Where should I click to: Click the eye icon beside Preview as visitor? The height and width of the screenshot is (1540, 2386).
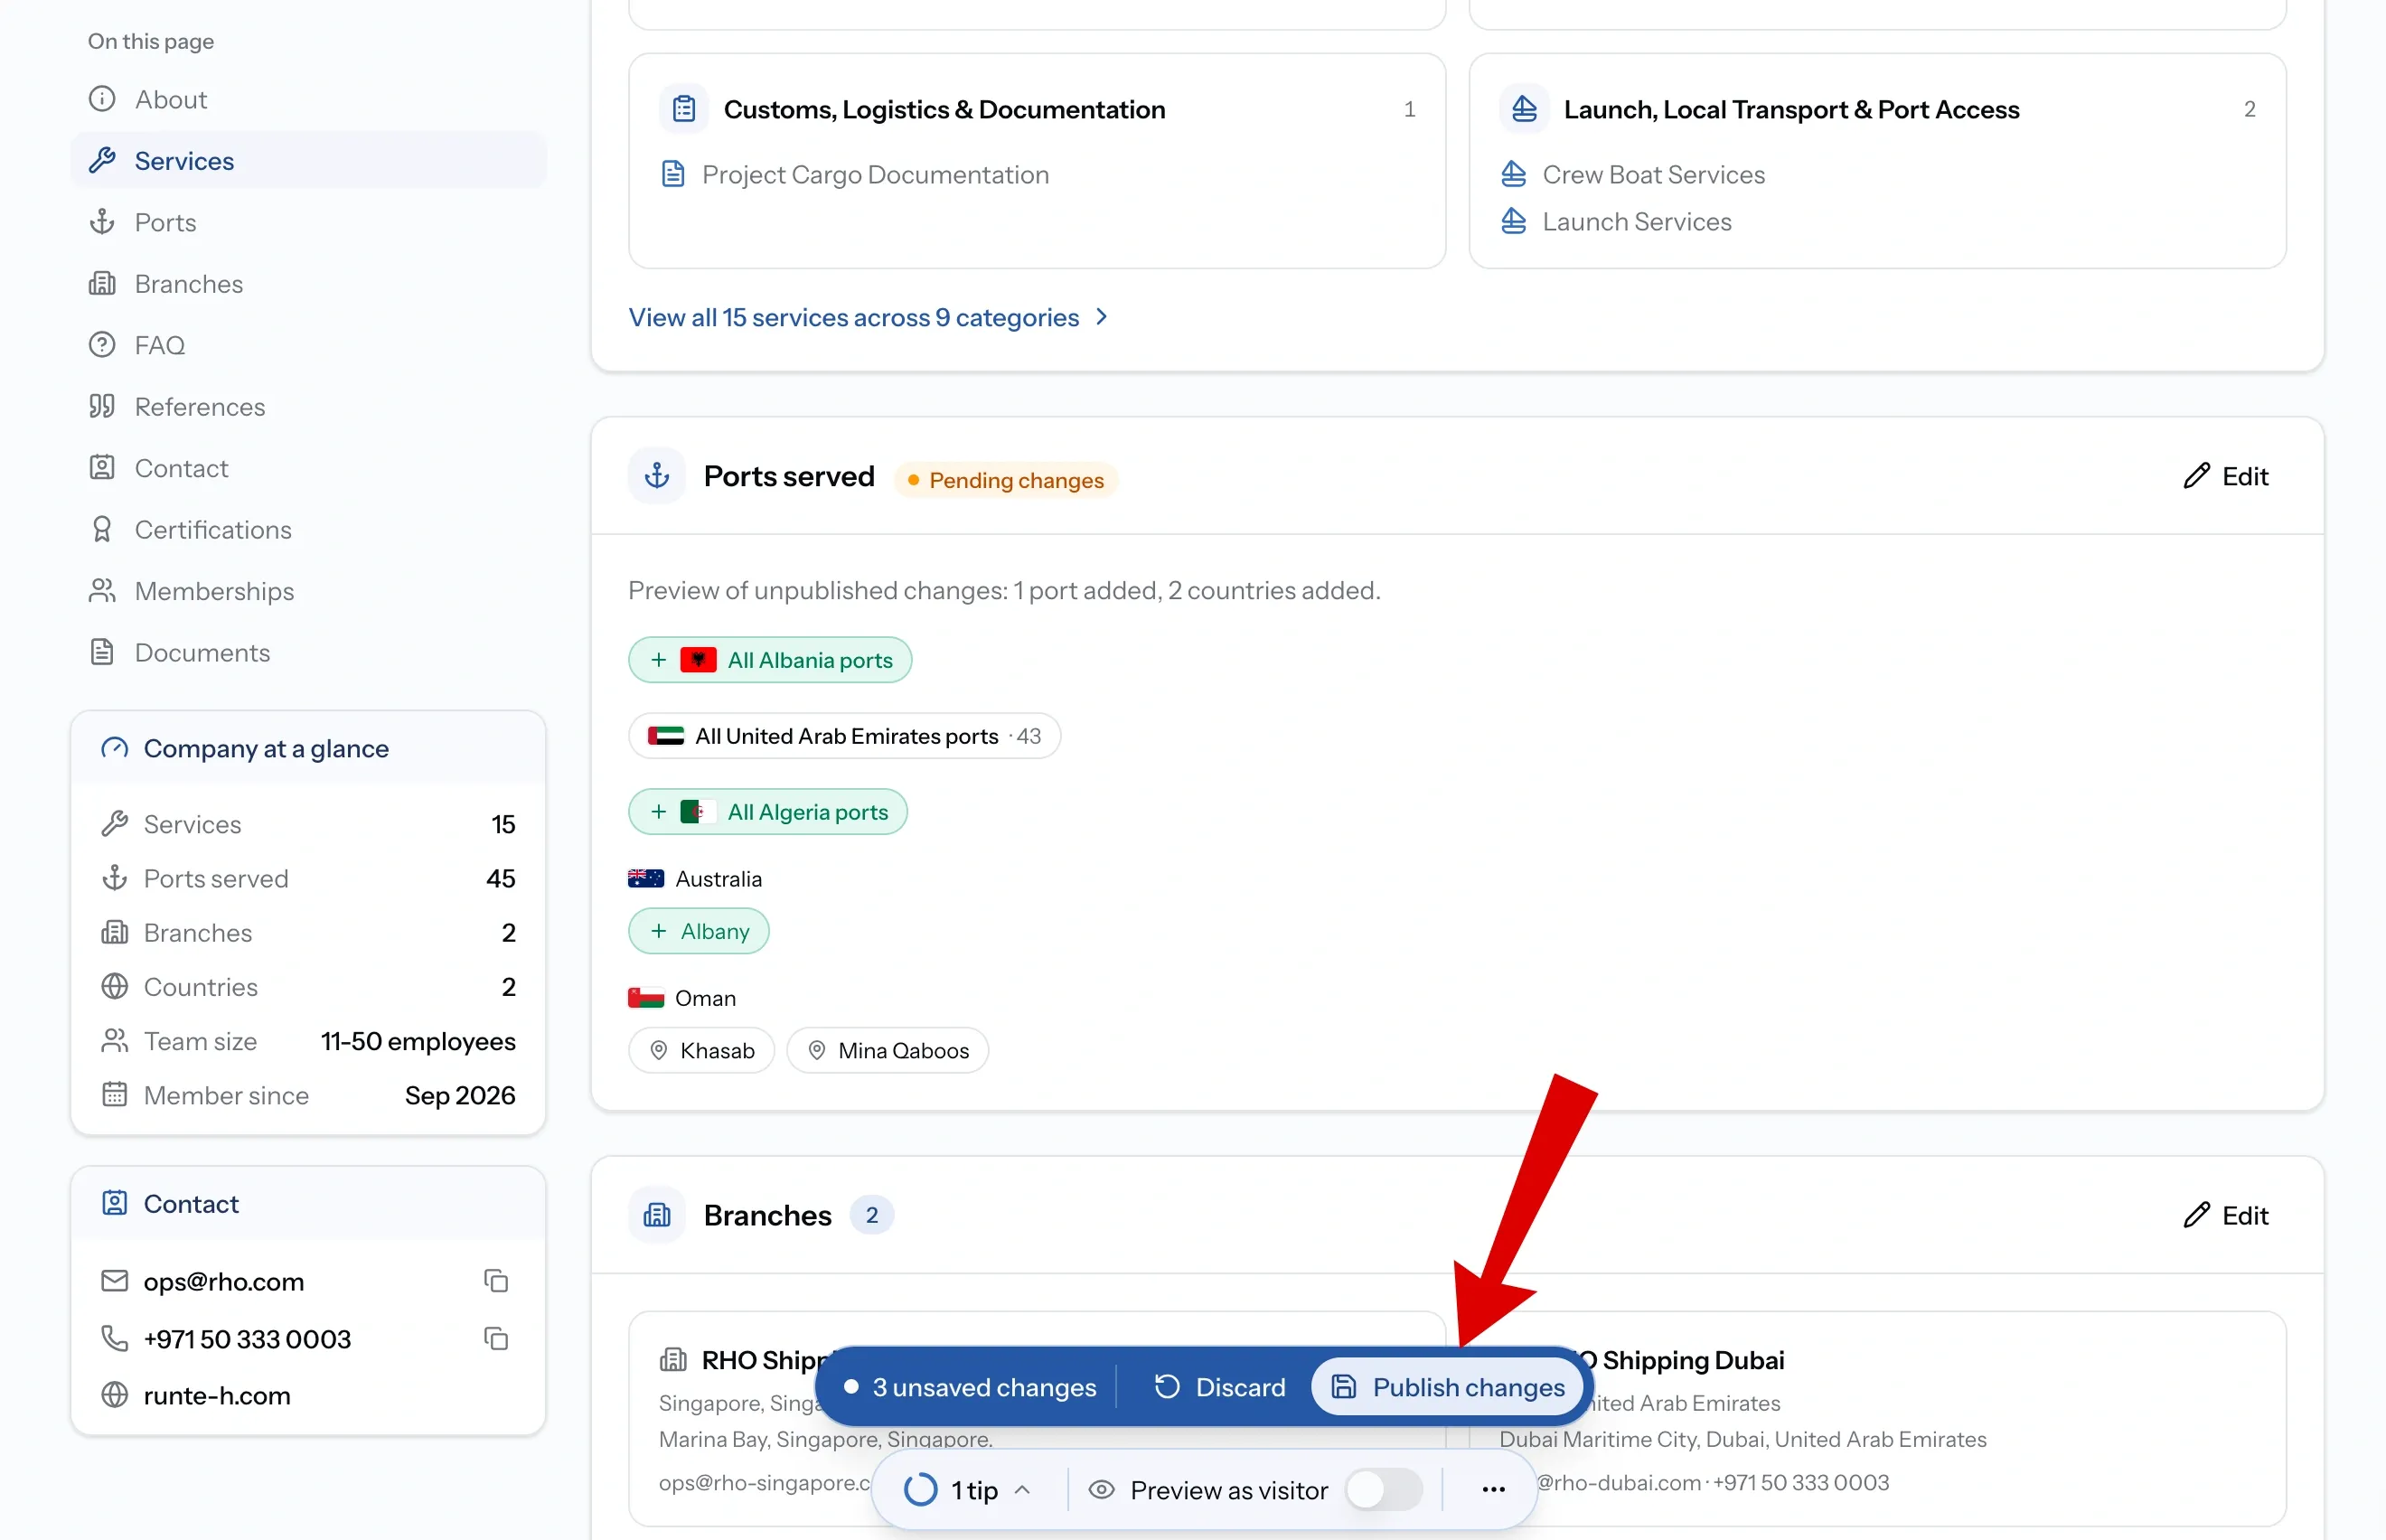click(x=1101, y=1490)
